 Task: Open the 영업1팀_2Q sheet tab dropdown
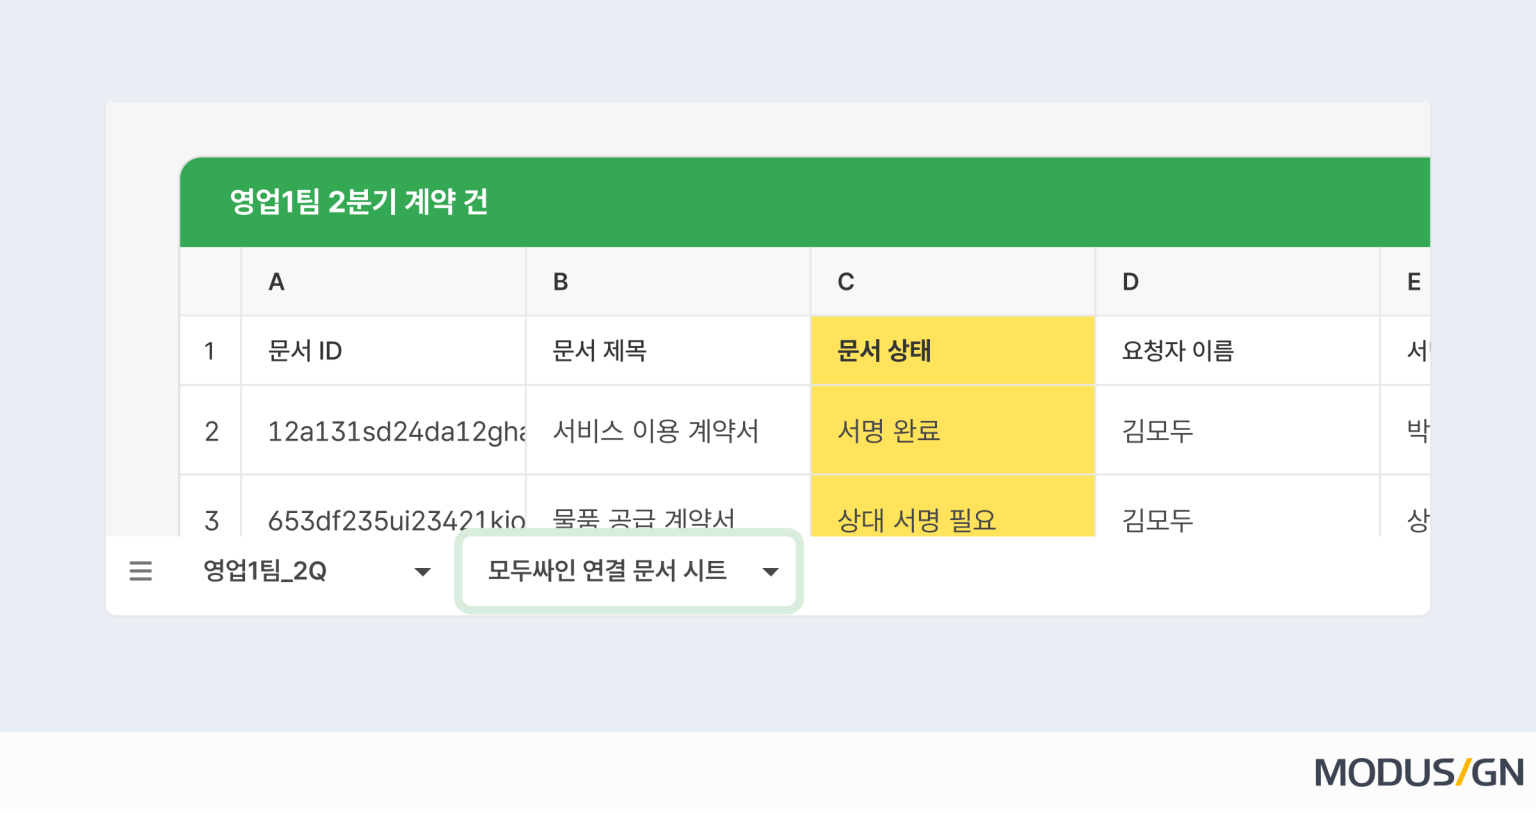pos(423,571)
